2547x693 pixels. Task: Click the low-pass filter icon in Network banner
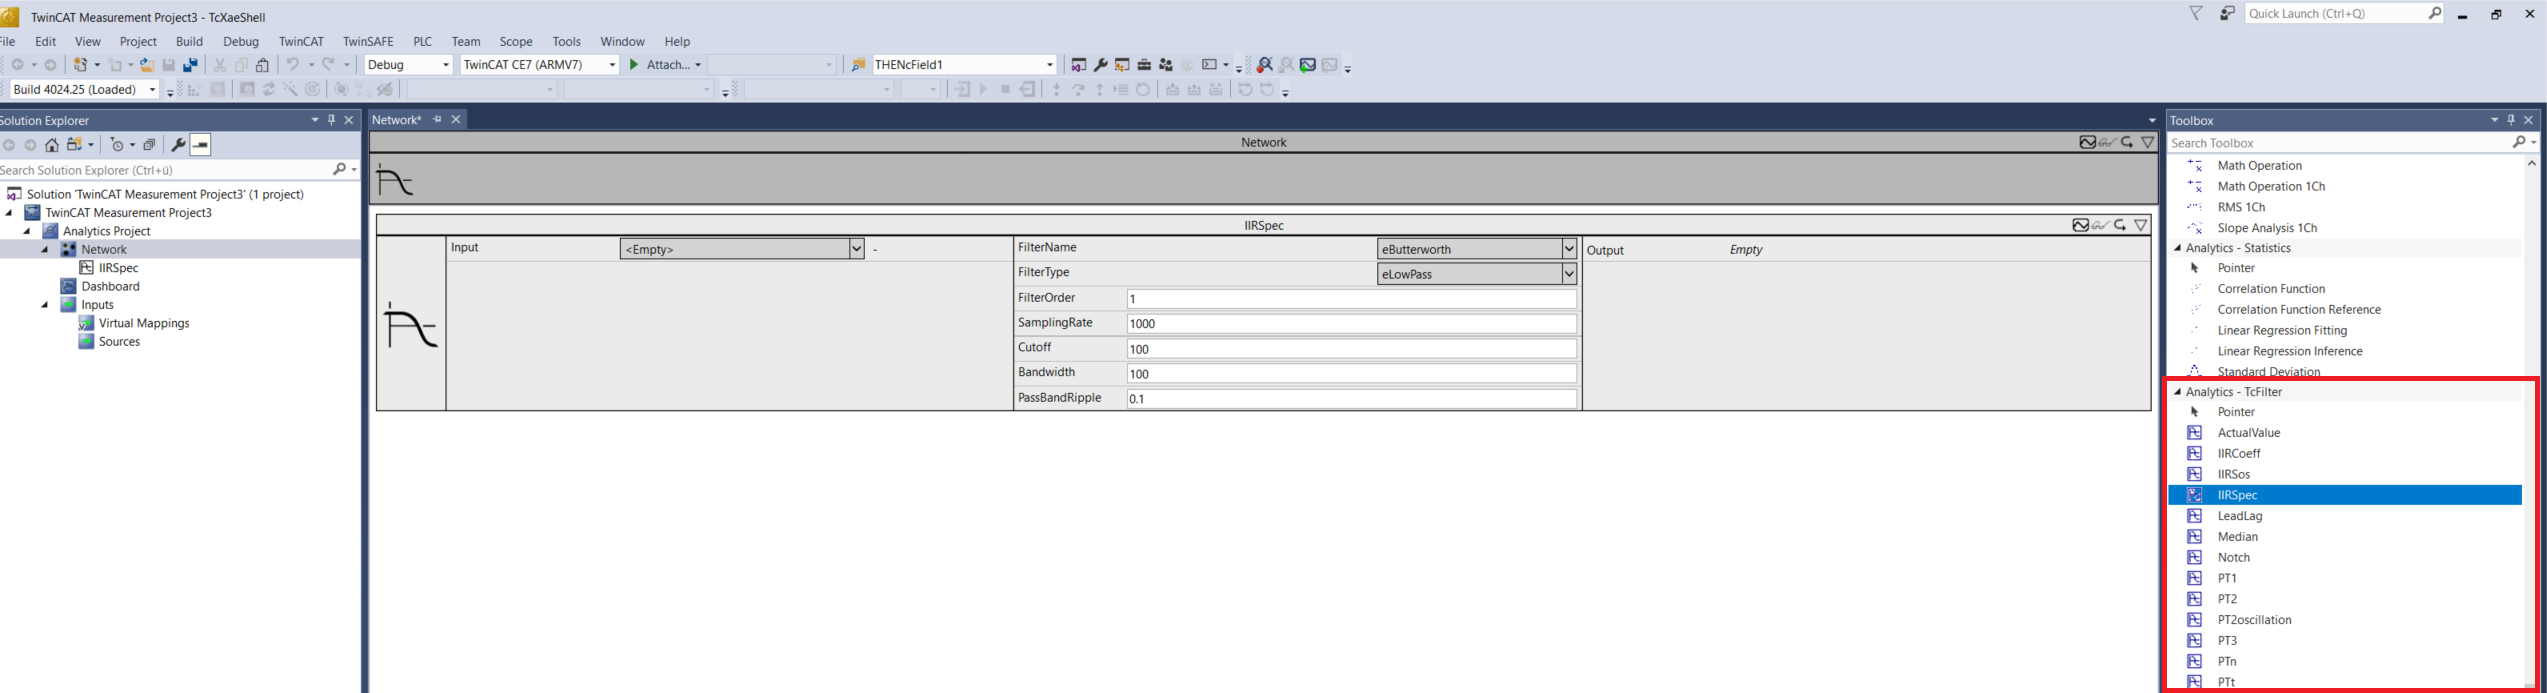394,180
